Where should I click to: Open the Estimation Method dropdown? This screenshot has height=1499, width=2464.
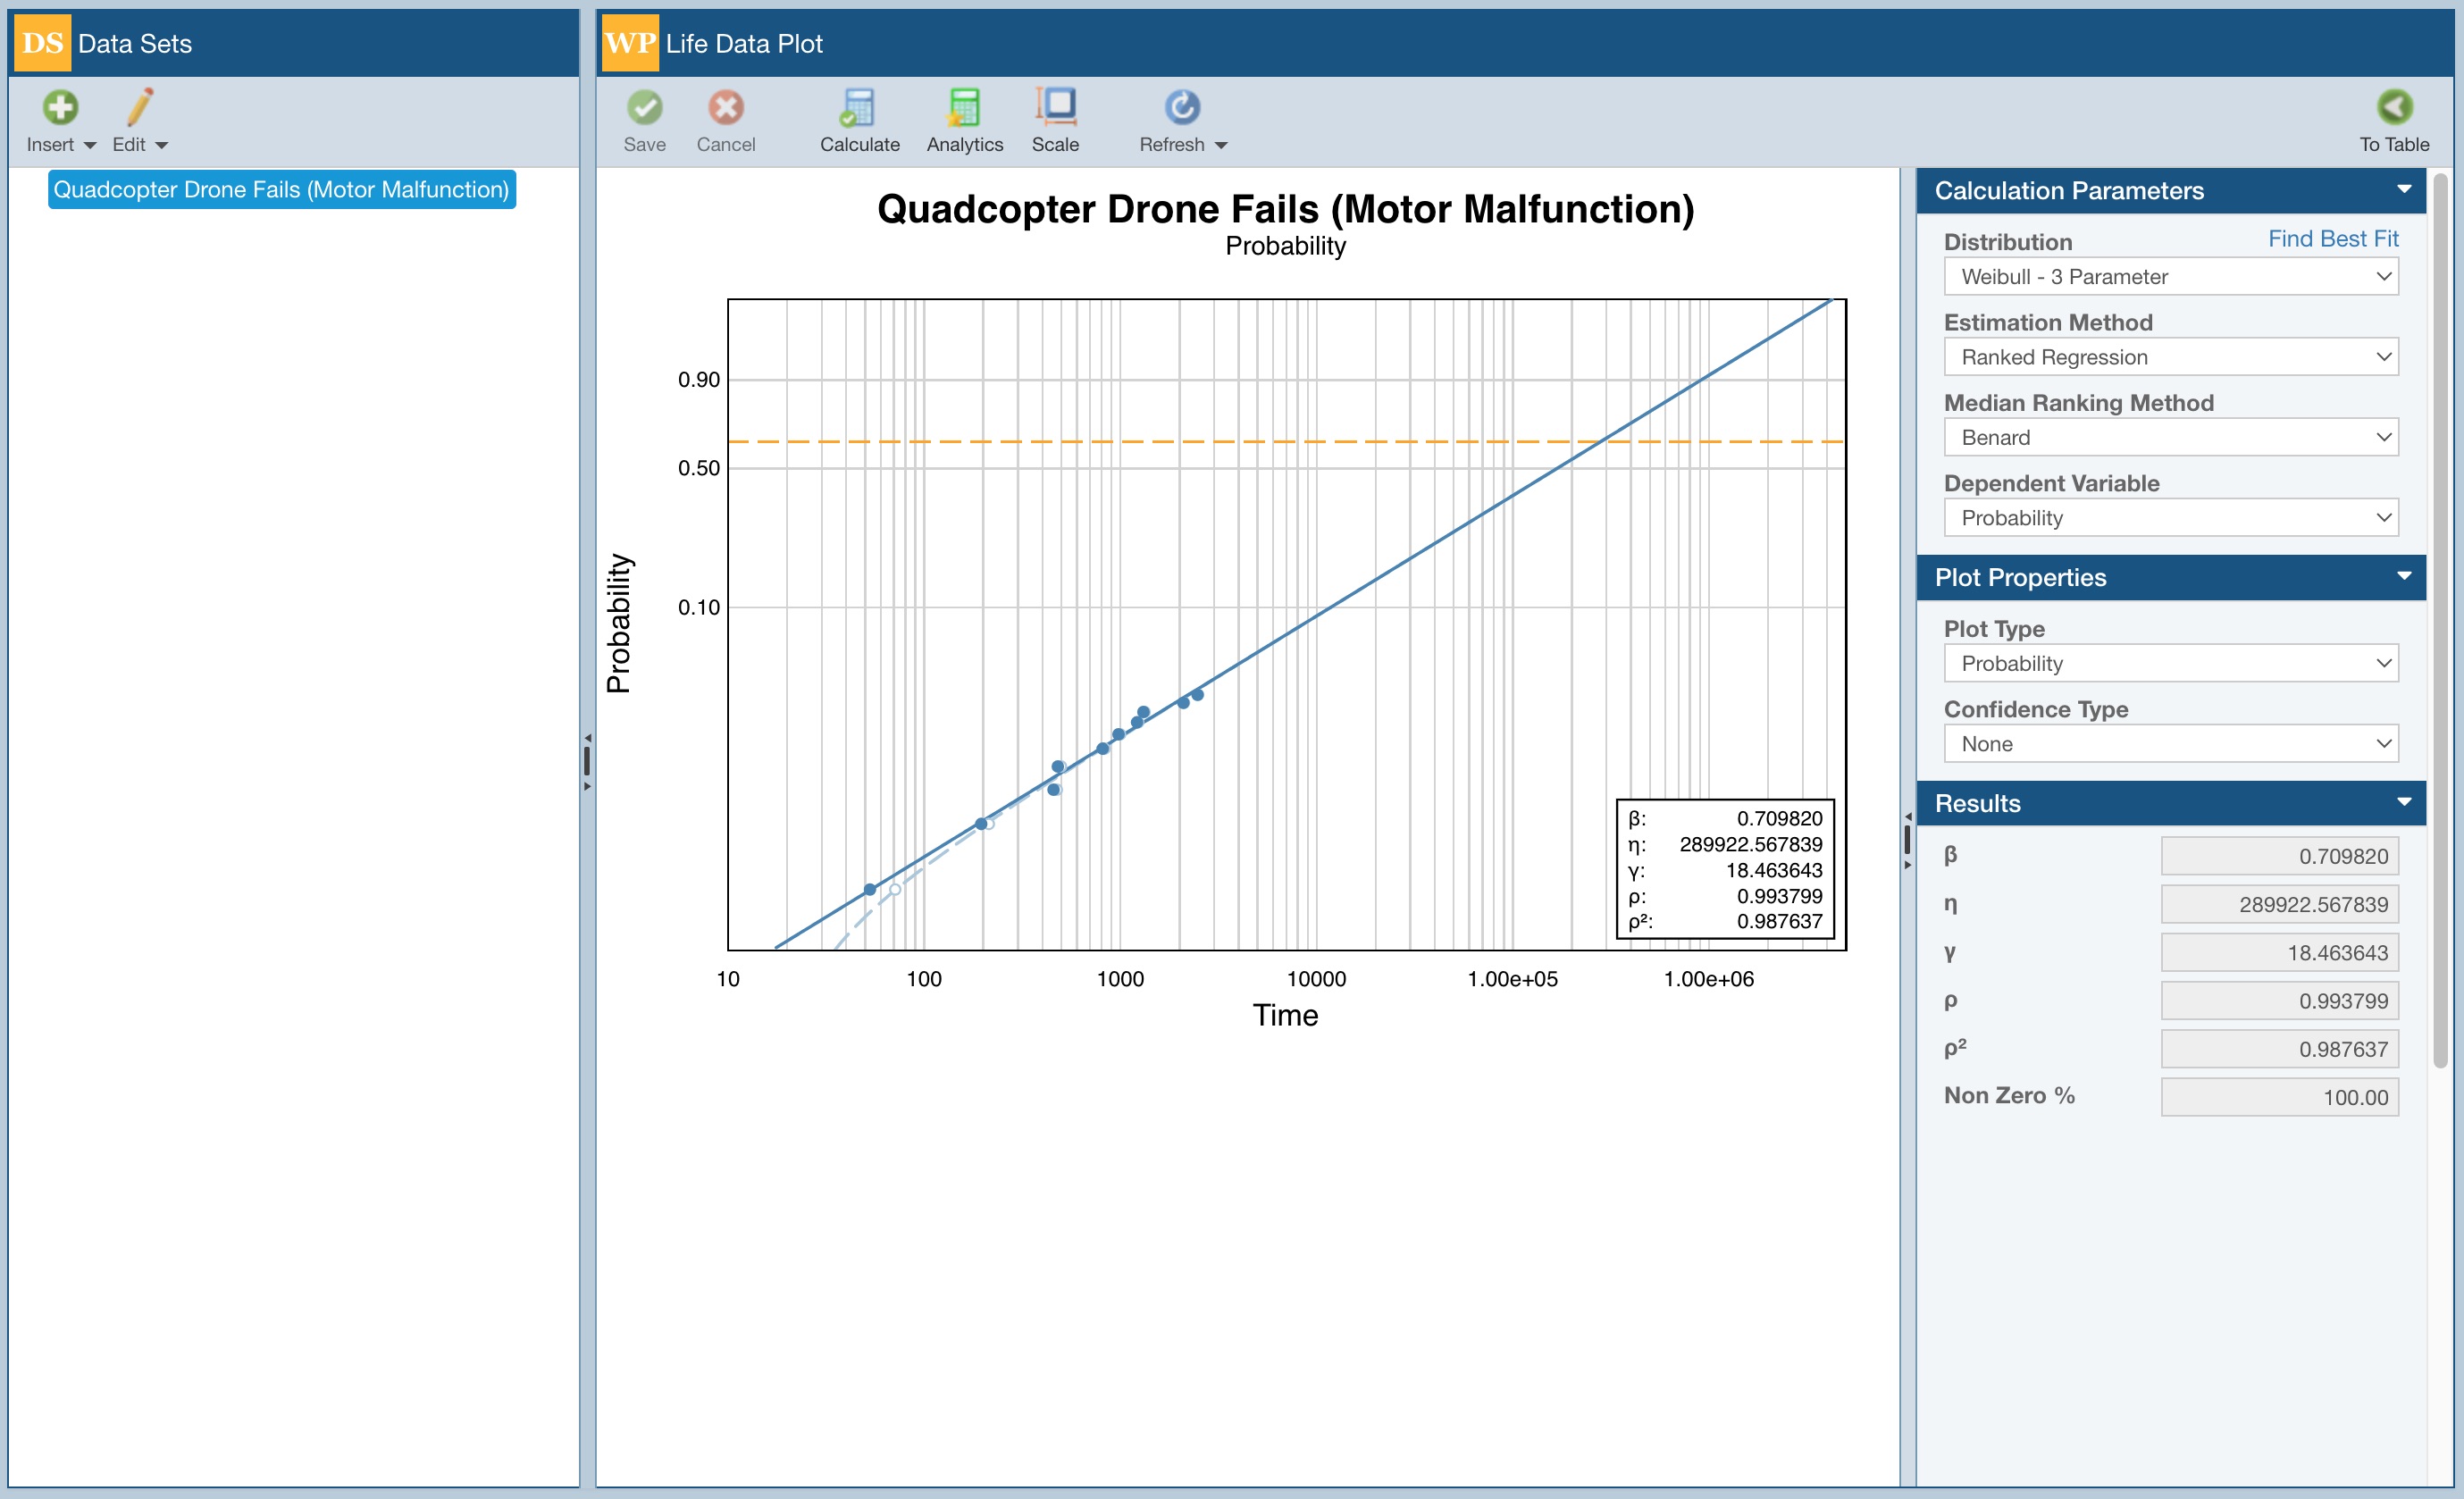[x=2170, y=357]
